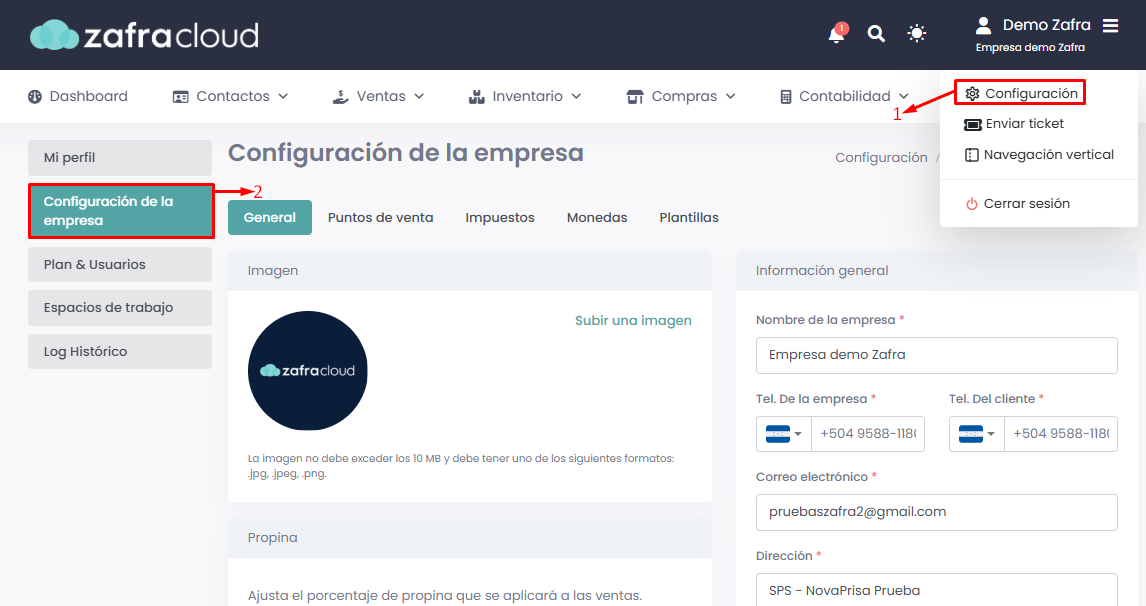Switch to the Puntos de venta tab

(x=380, y=218)
